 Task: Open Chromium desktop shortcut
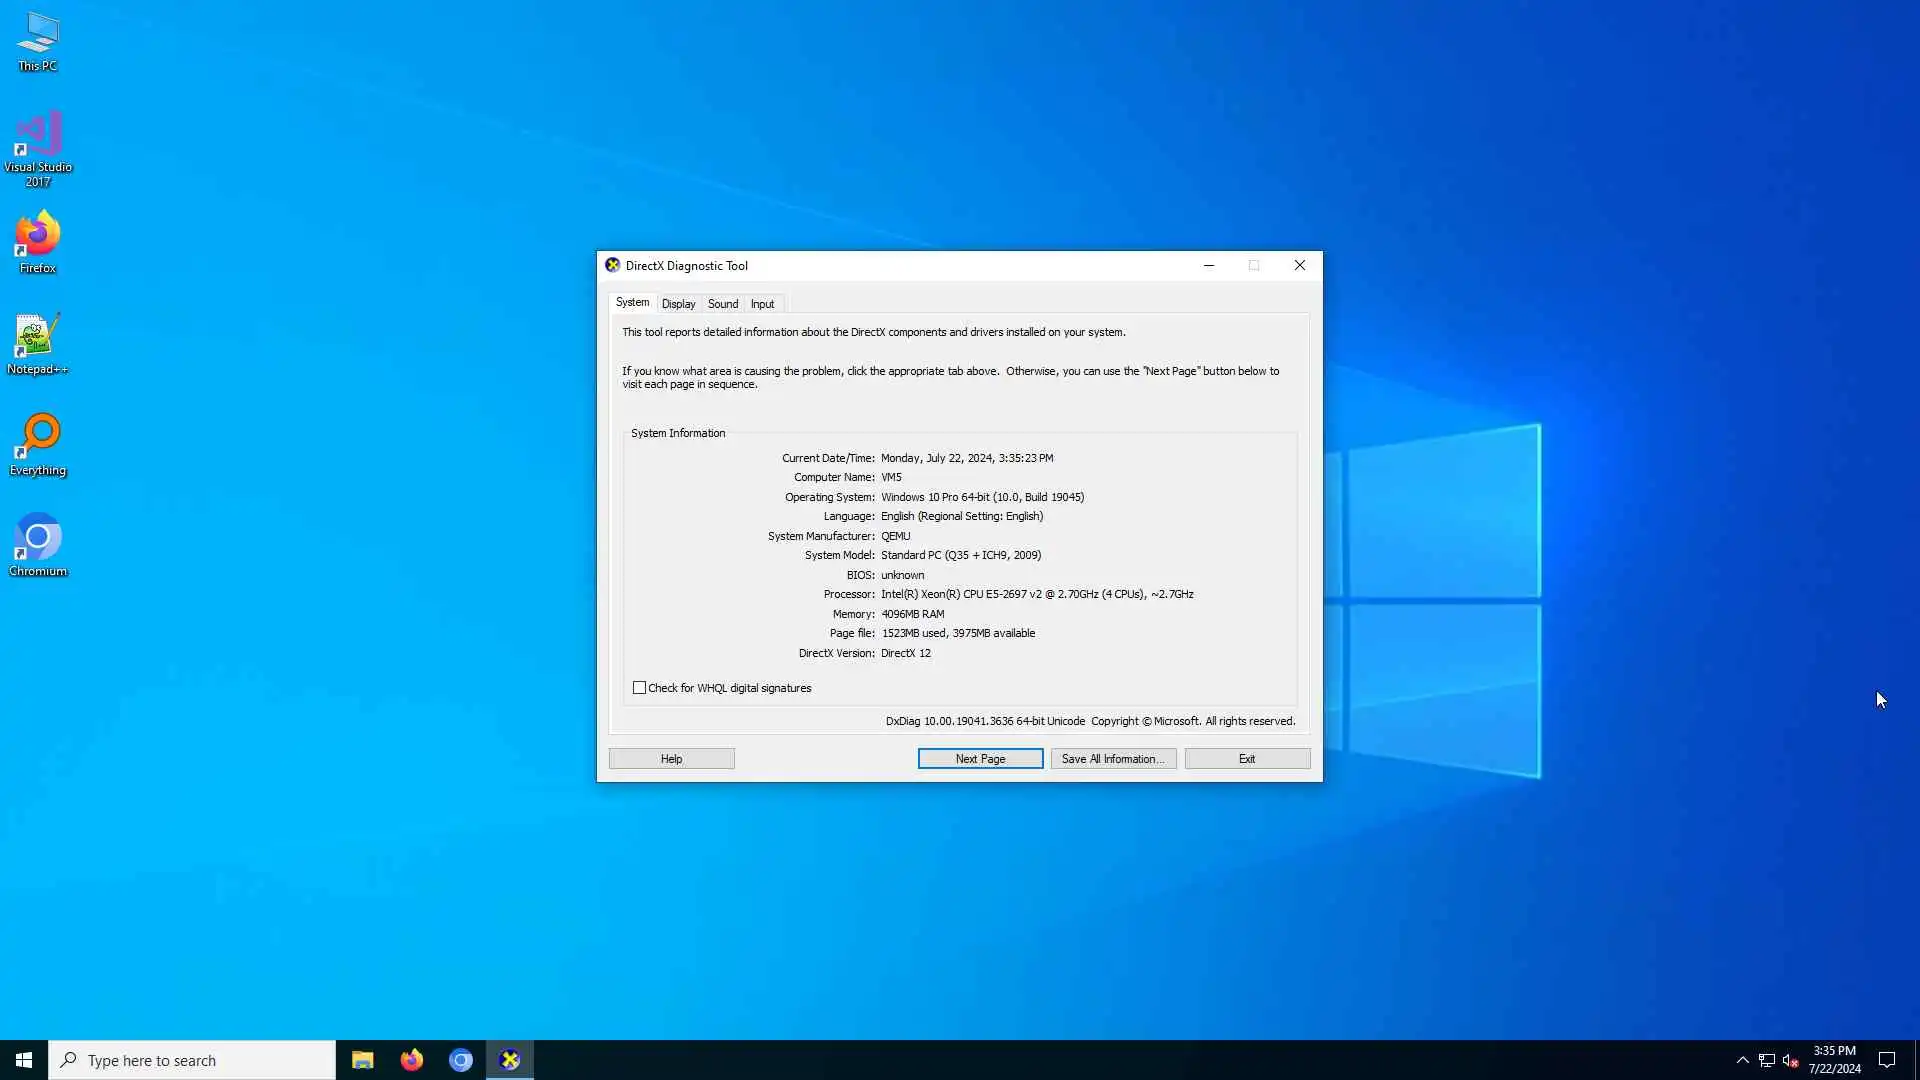tap(37, 545)
